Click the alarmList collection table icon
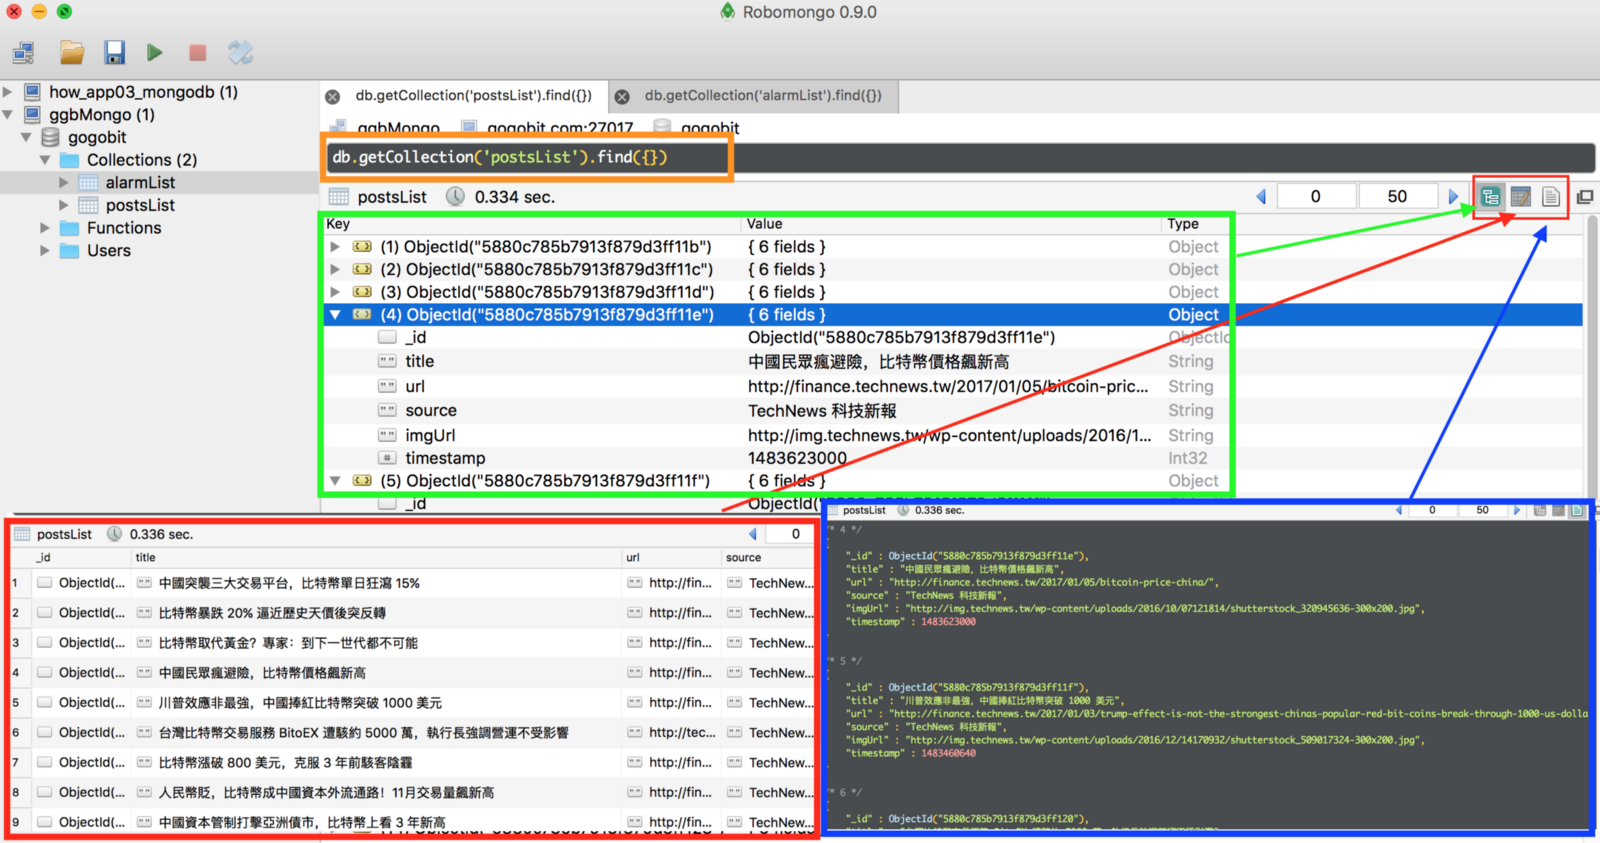1600x843 pixels. click(88, 183)
